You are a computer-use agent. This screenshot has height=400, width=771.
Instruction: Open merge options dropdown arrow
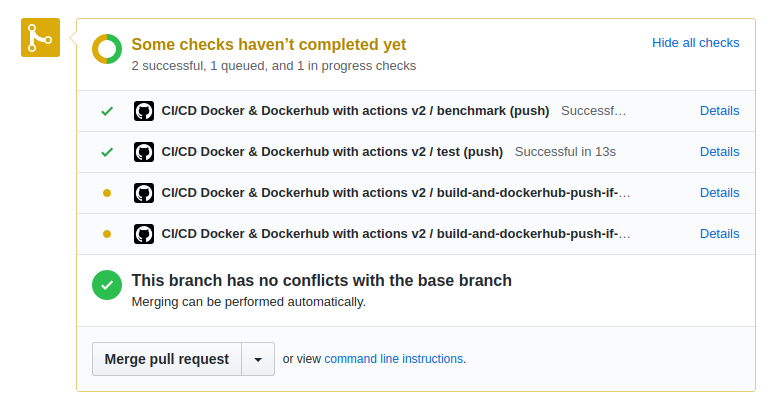click(258, 359)
